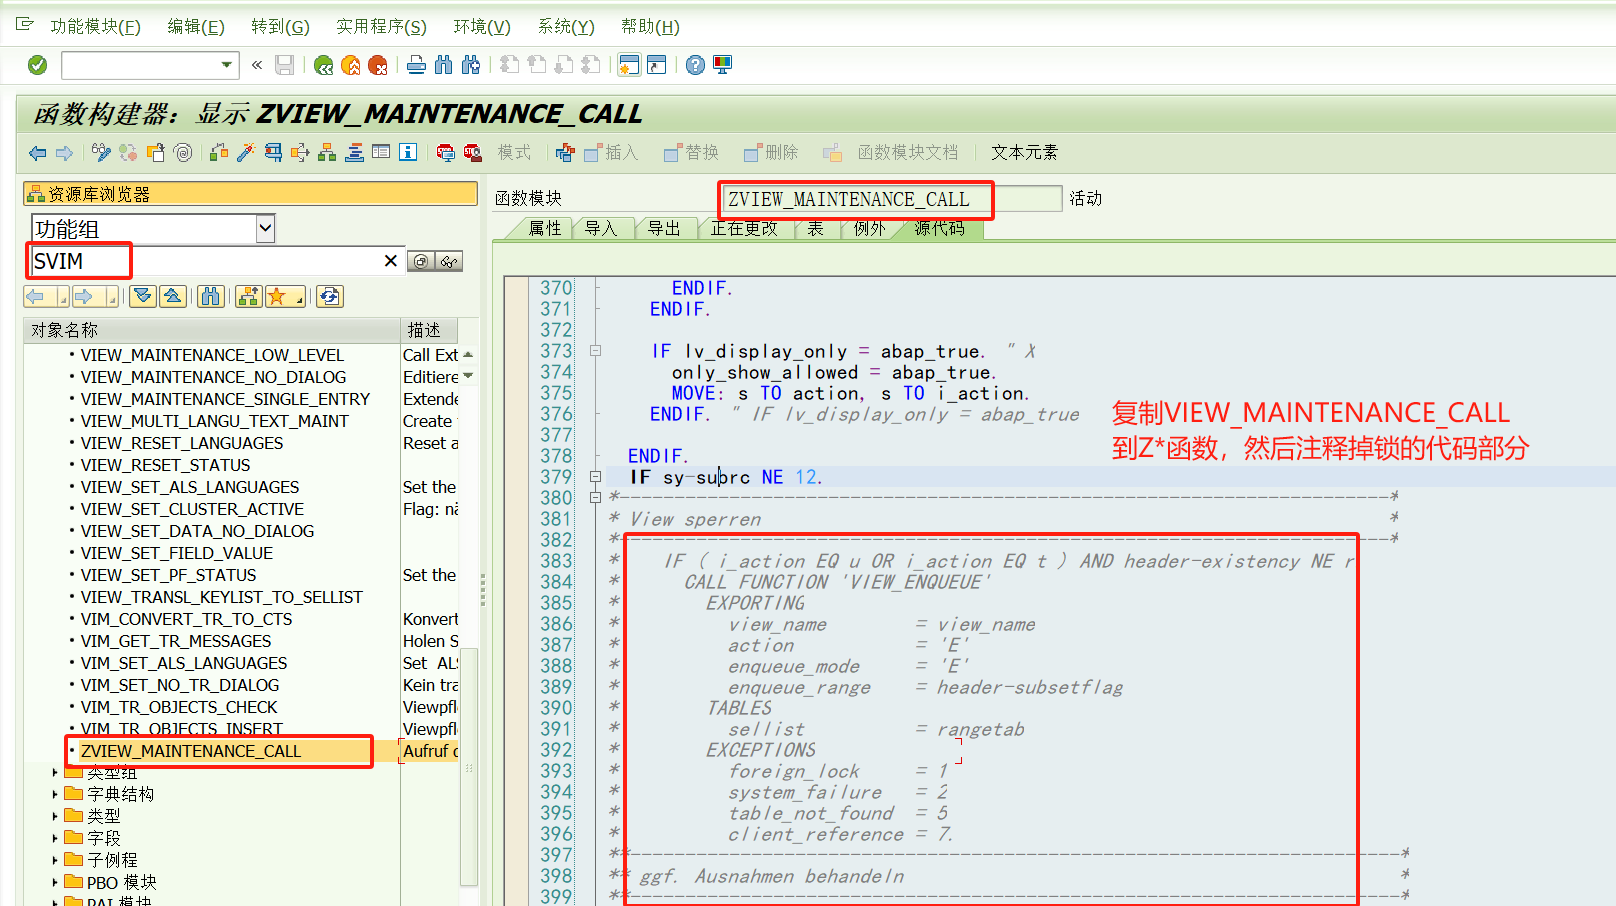Open the 环境(V) menu
The width and height of the screenshot is (1616, 906).
pos(482,27)
